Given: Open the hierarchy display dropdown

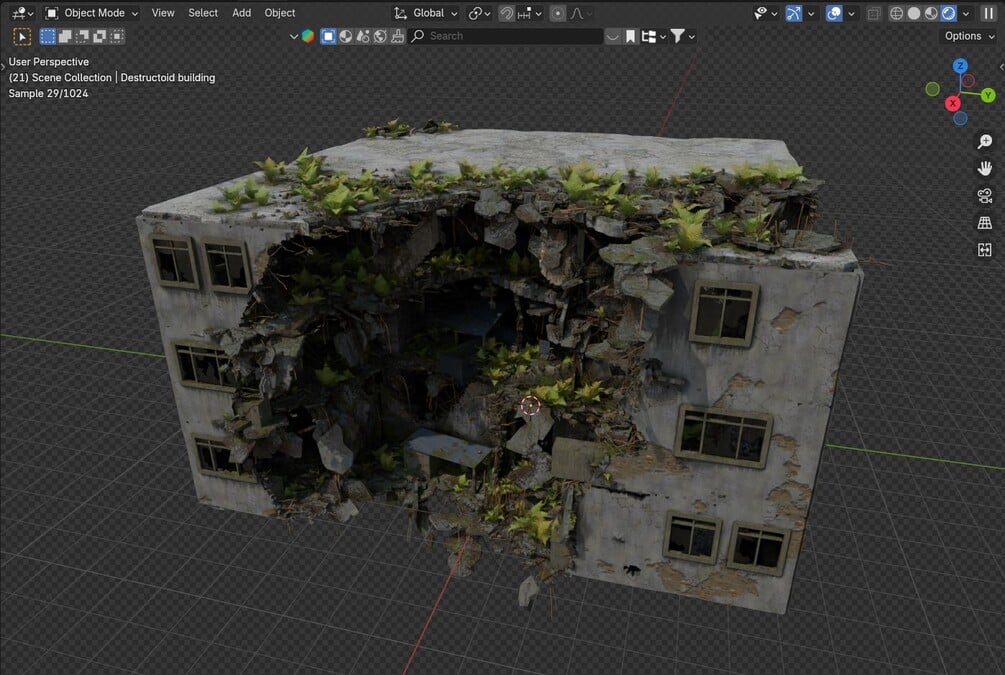Looking at the screenshot, I should (653, 37).
